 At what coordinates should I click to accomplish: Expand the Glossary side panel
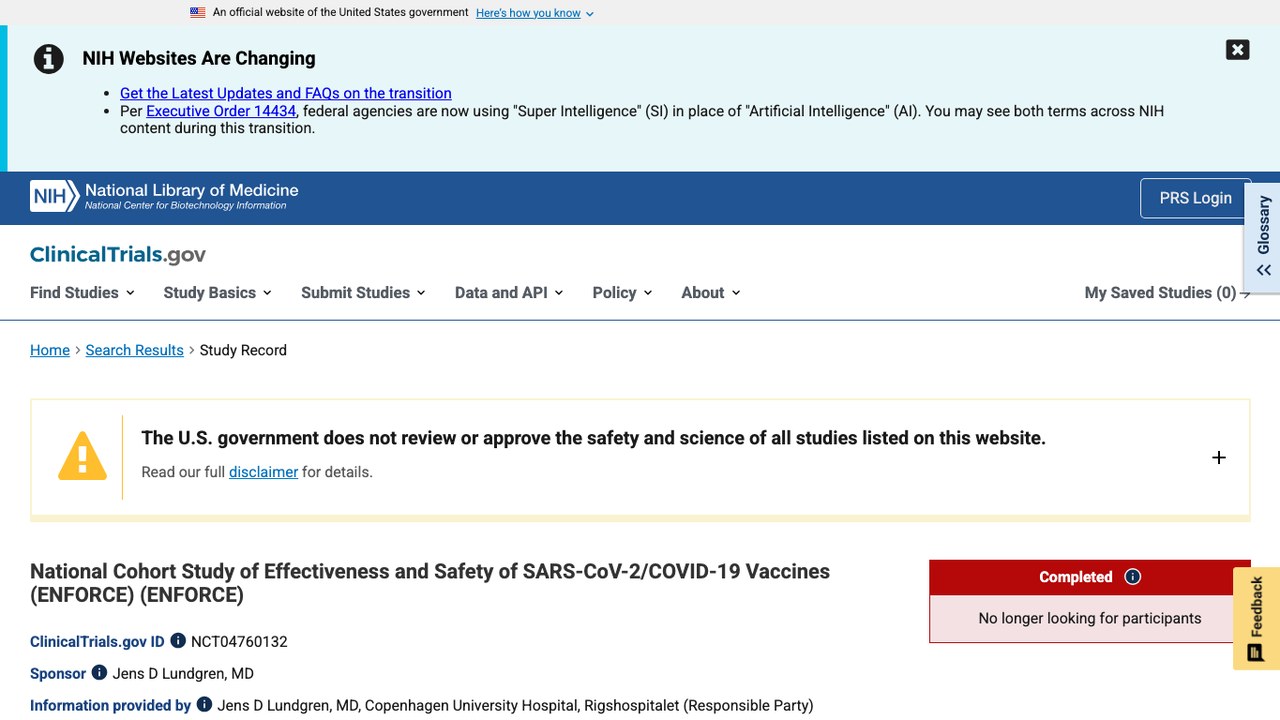(1263, 237)
